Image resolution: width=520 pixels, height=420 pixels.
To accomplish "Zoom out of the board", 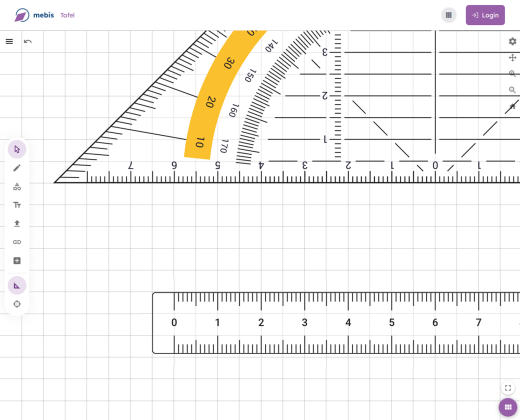I will click(512, 90).
